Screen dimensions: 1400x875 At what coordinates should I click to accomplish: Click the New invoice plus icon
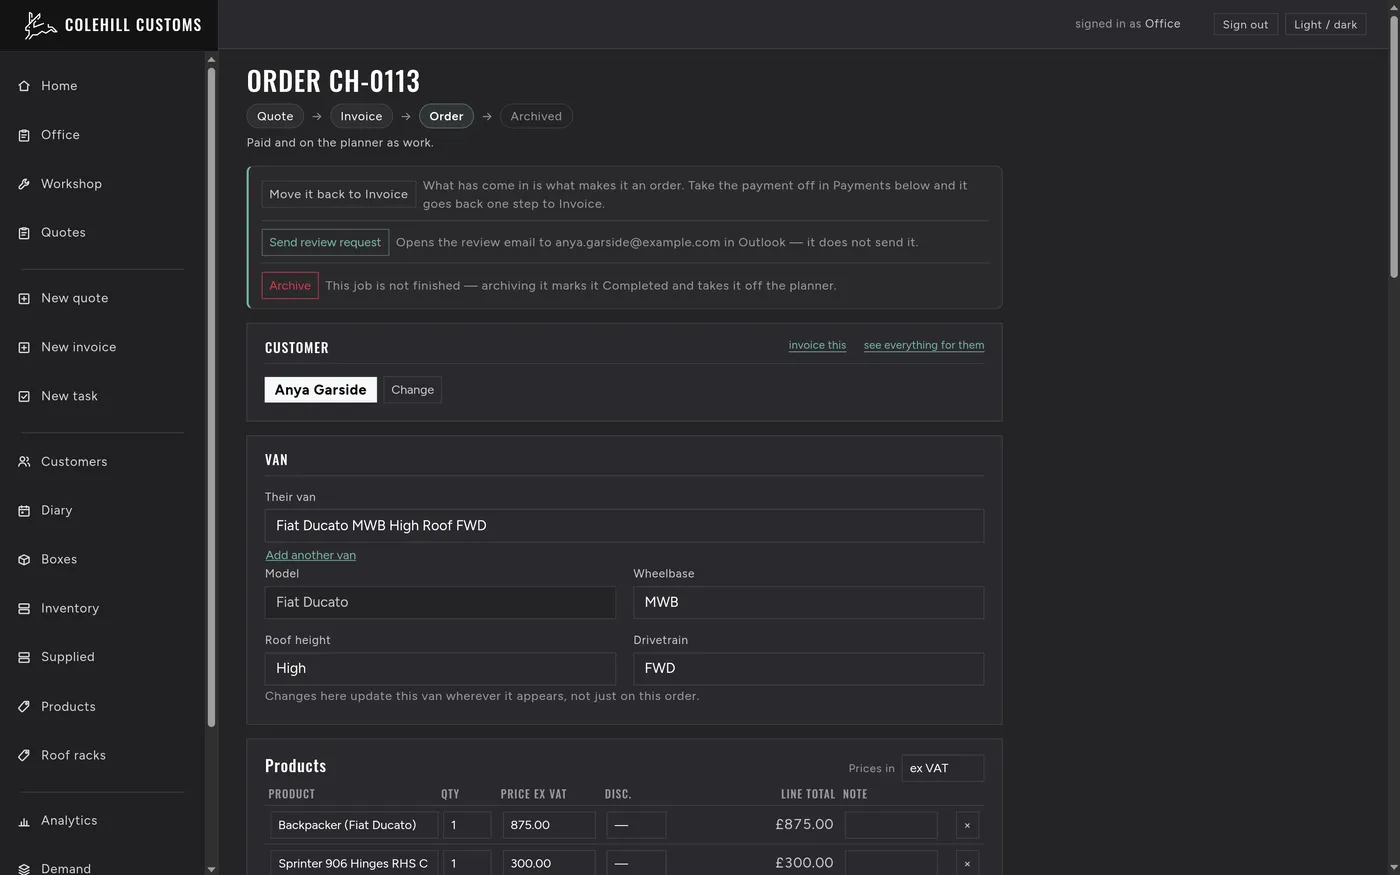[24, 347]
